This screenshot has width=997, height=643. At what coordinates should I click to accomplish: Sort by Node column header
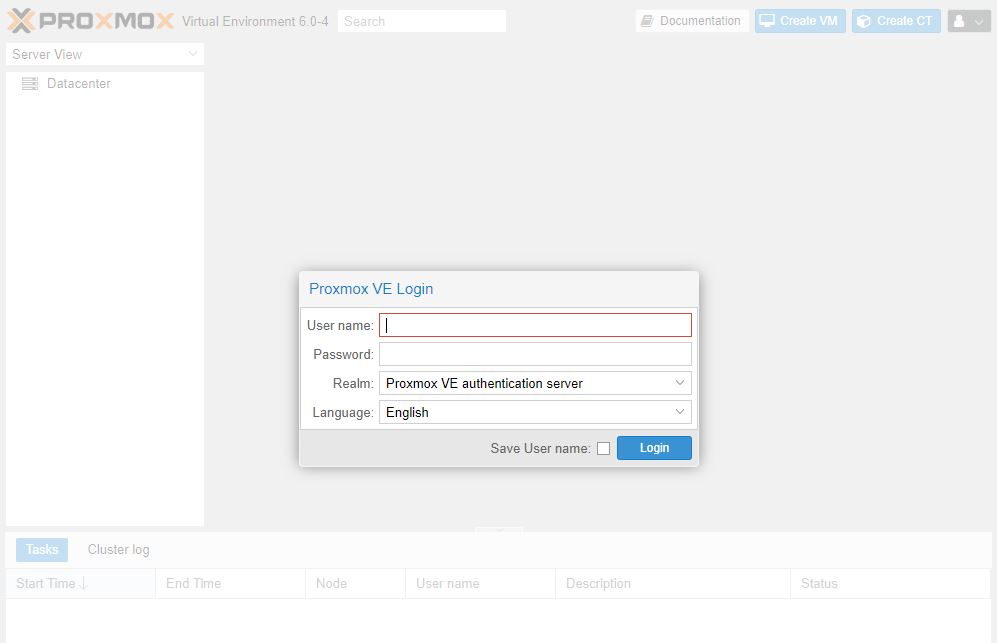coord(355,583)
